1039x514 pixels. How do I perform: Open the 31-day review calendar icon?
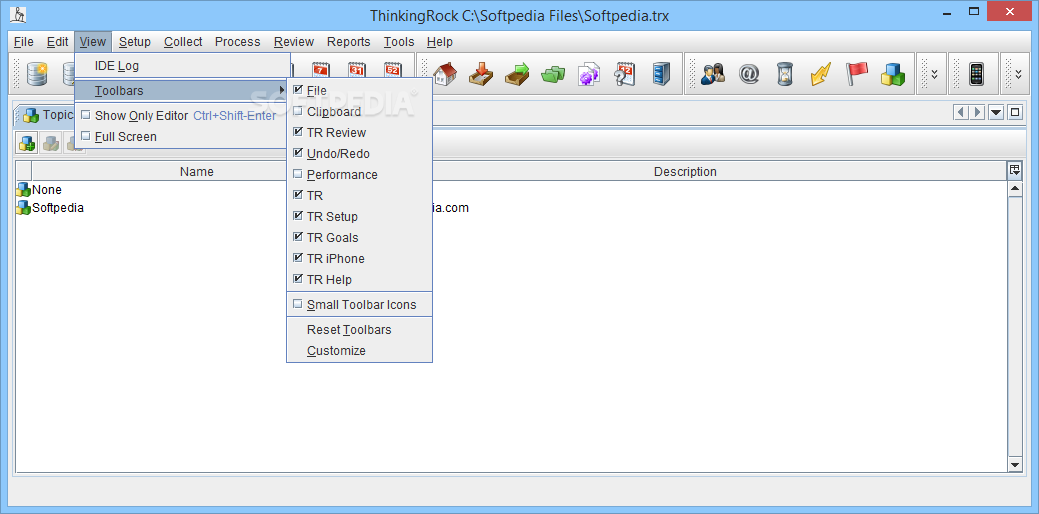point(357,71)
